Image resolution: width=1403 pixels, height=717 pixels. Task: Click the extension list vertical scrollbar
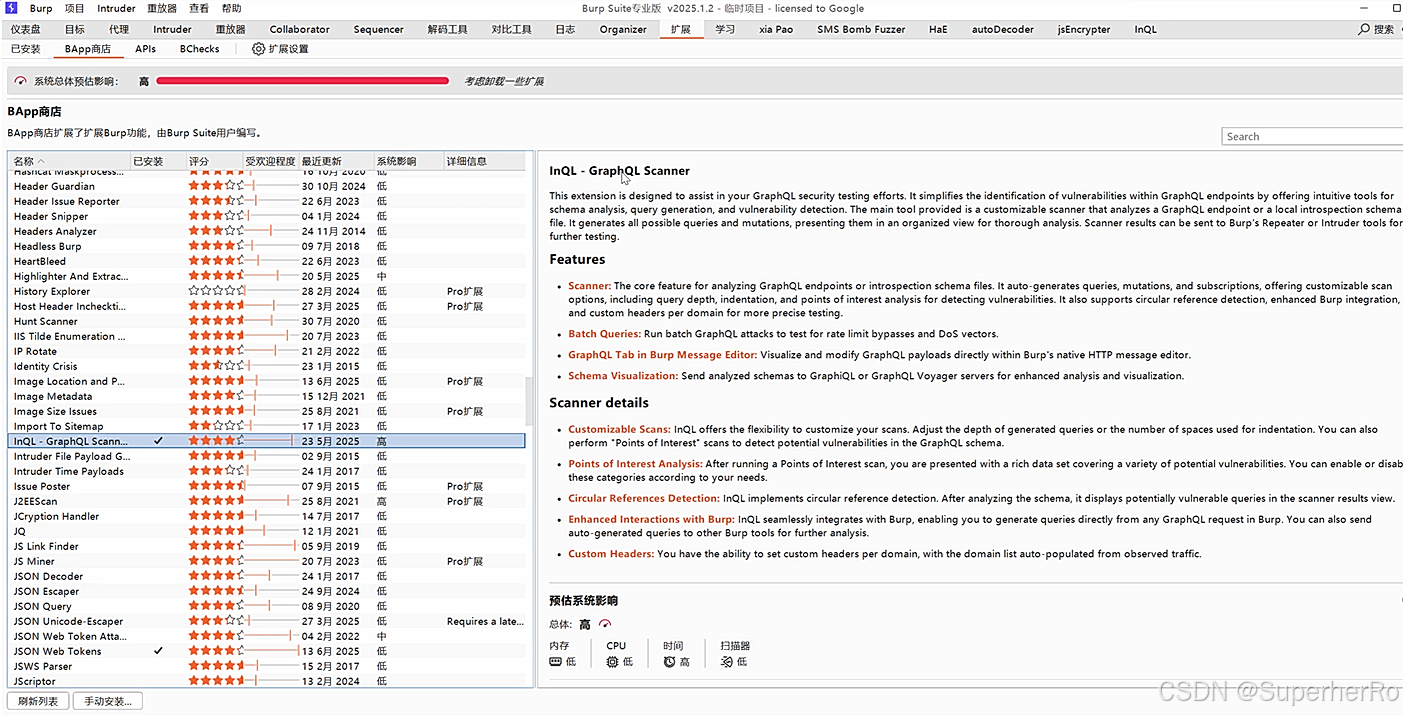[x=530, y=400]
